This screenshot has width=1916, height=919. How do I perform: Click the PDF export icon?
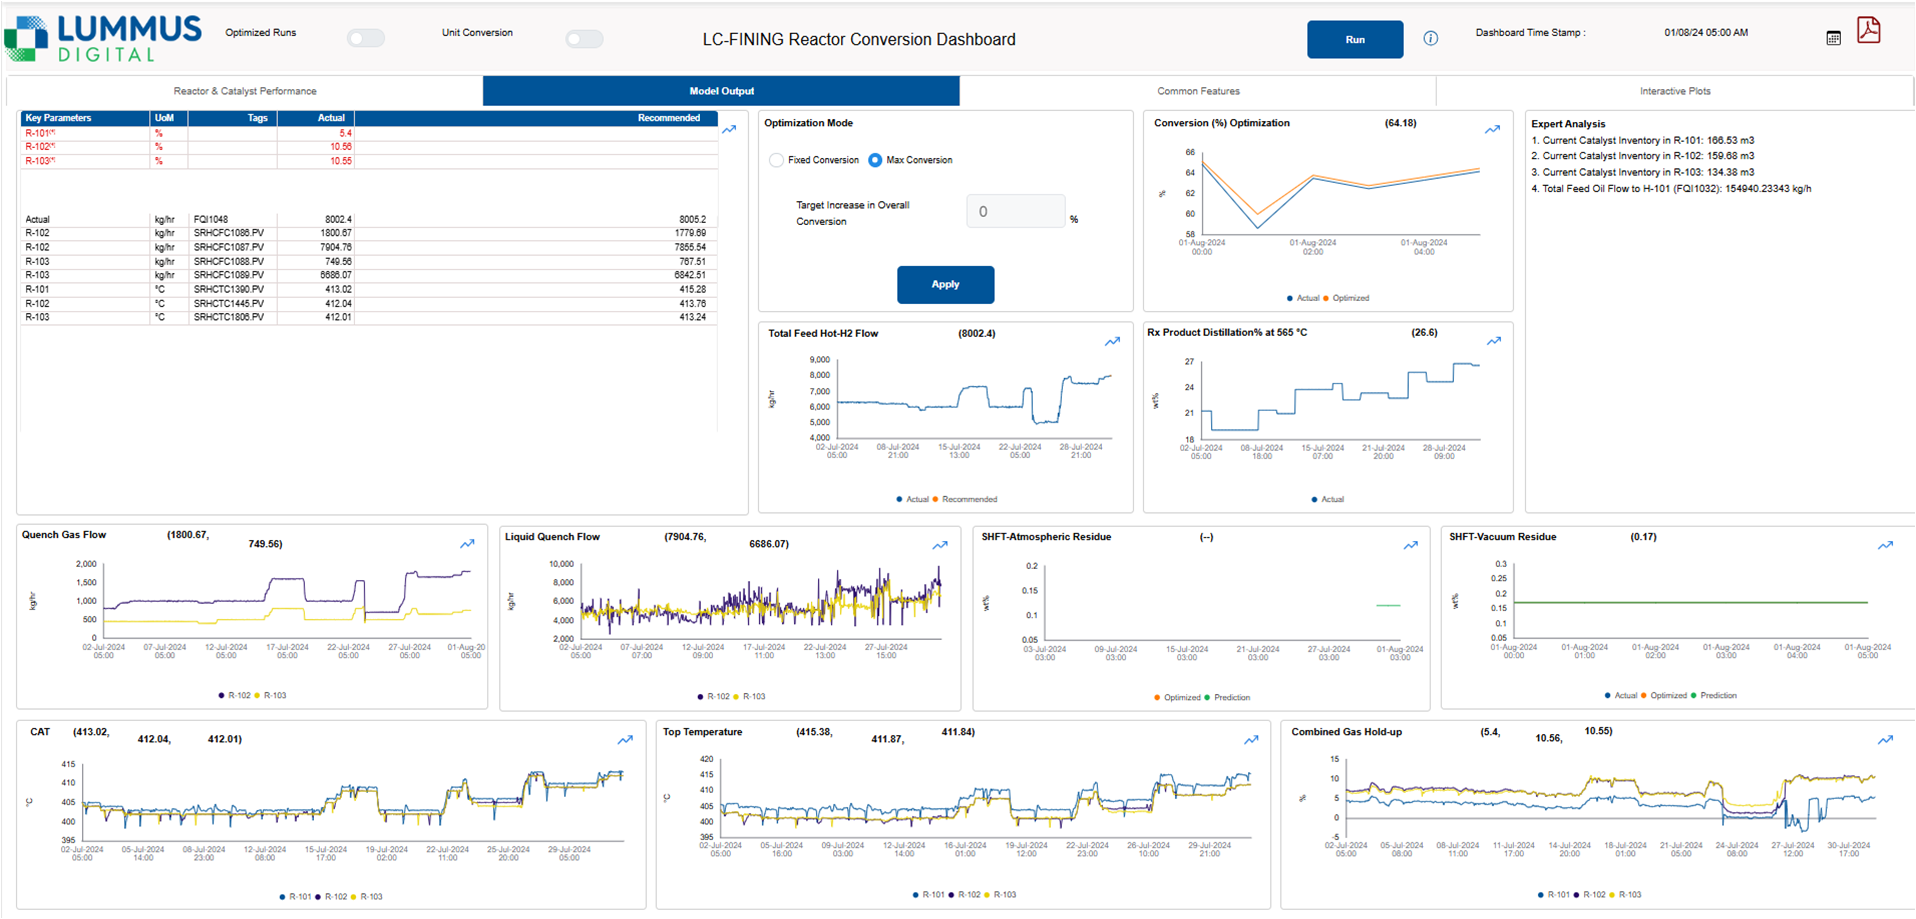pyautogui.click(x=1868, y=31)
